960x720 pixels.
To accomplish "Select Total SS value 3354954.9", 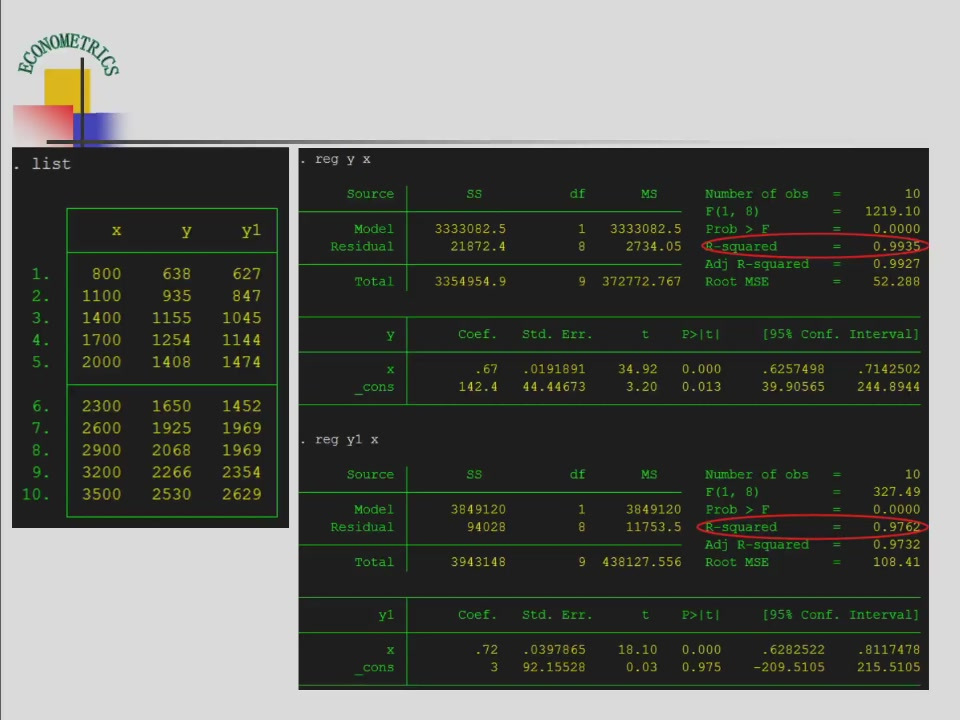I will pos(470,282).
